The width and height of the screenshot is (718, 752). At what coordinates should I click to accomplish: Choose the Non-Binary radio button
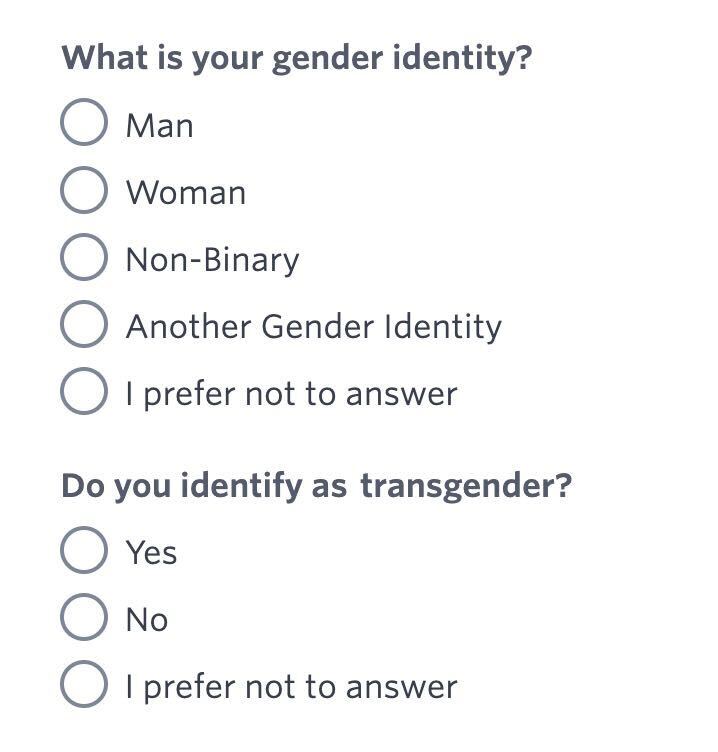coord(84,259)
